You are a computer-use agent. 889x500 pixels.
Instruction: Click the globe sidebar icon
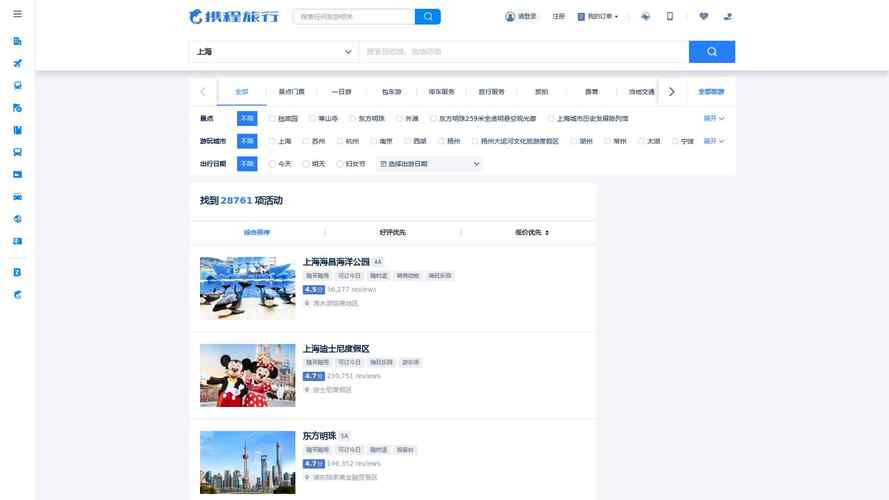(x=18, y=219)
